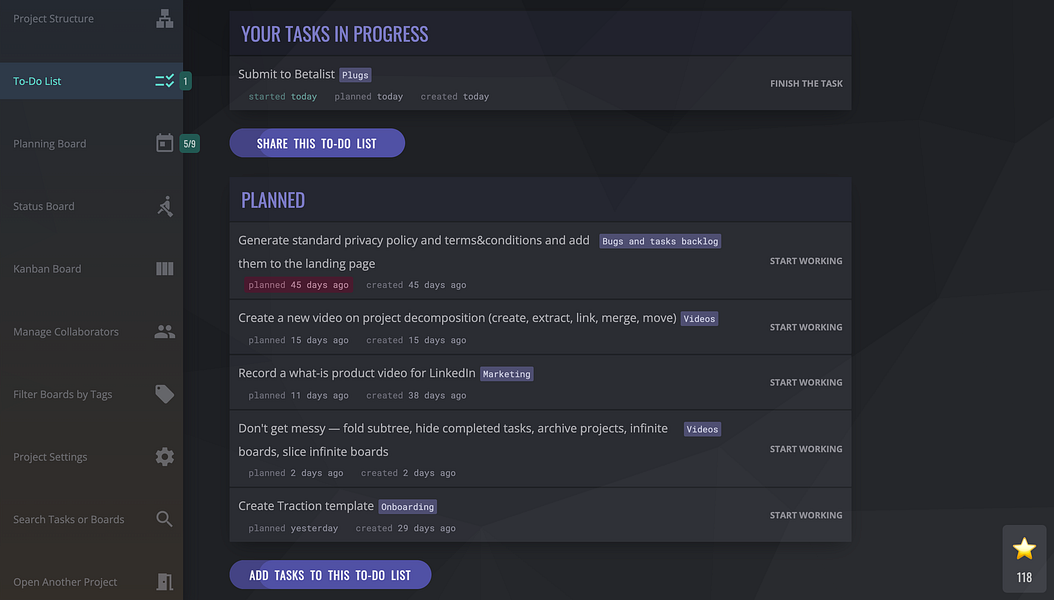Open the Kanban Board columns icon
Screen dimensions: 1054x600
click(x=165, y=269)
